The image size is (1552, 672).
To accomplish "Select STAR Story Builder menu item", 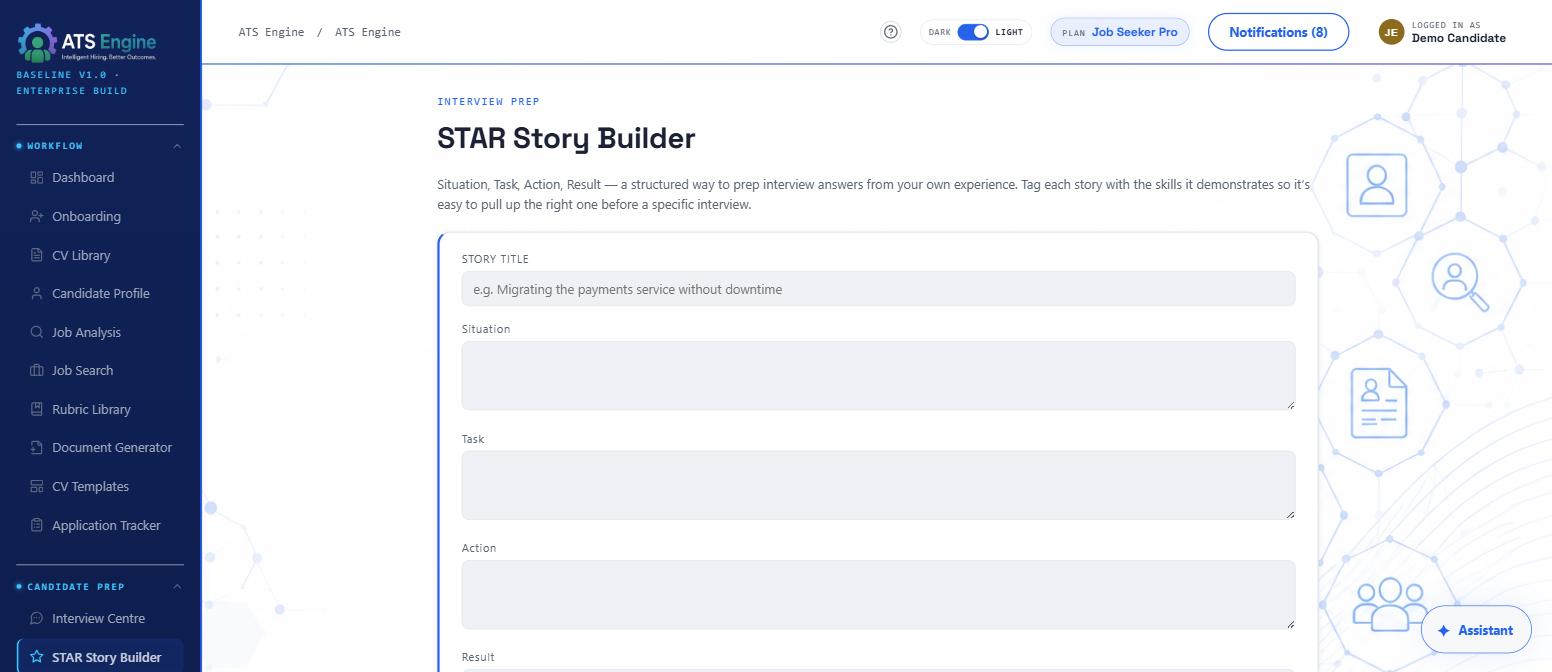I will click(100, 656).
